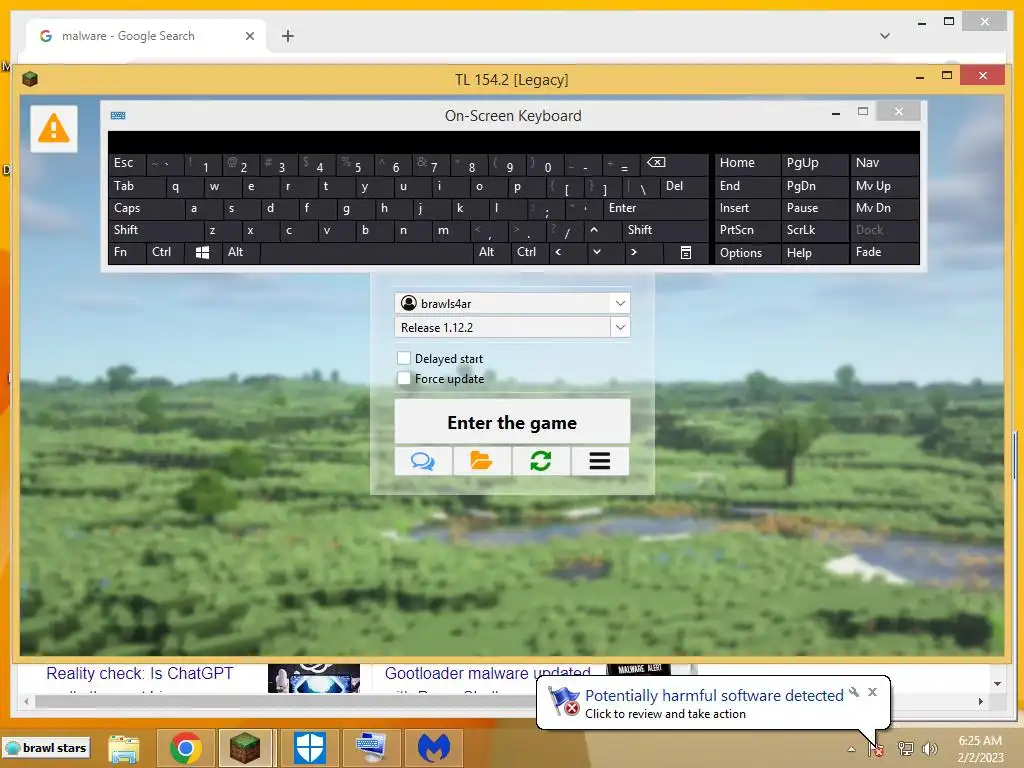
Task: Enable the Delayed start checkbox
Action: pos(404,358)
